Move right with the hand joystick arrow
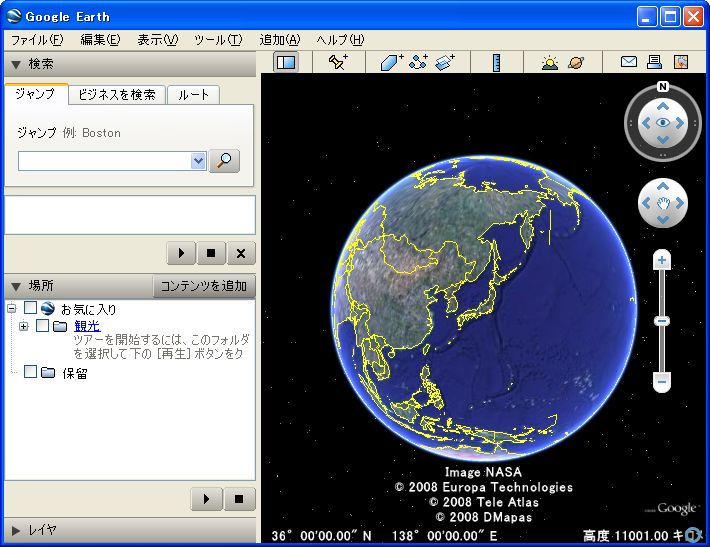The image size is (710, 547). [680, 203]
